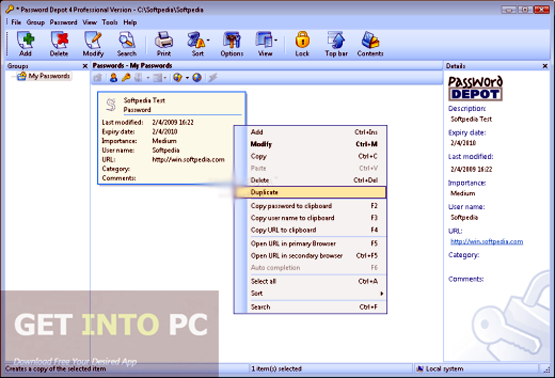This screenshot has height=378, width=555.
Task: Click the 'Expiry date:' label in Details panel
Action: click(x=467, y=133)
